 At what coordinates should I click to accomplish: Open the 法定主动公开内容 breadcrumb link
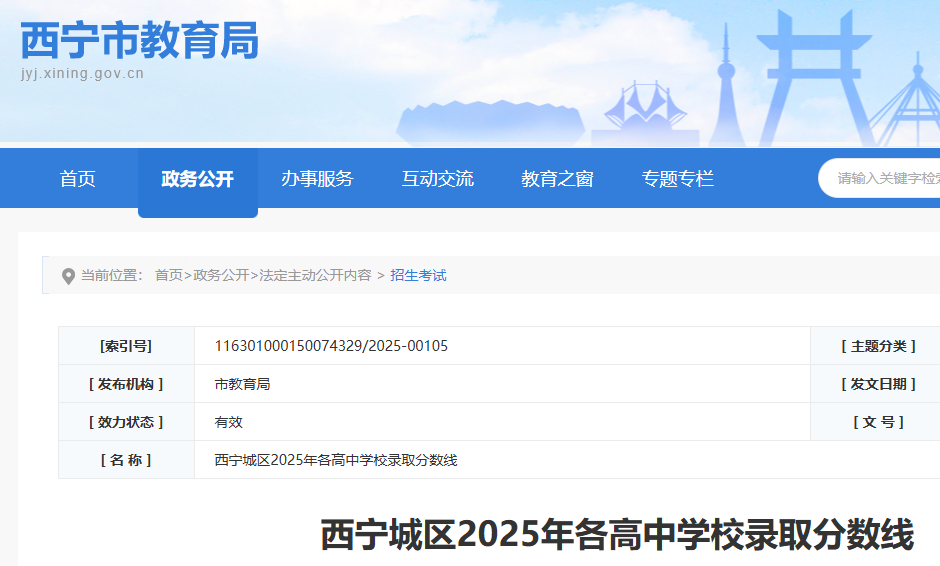(315, 275)
